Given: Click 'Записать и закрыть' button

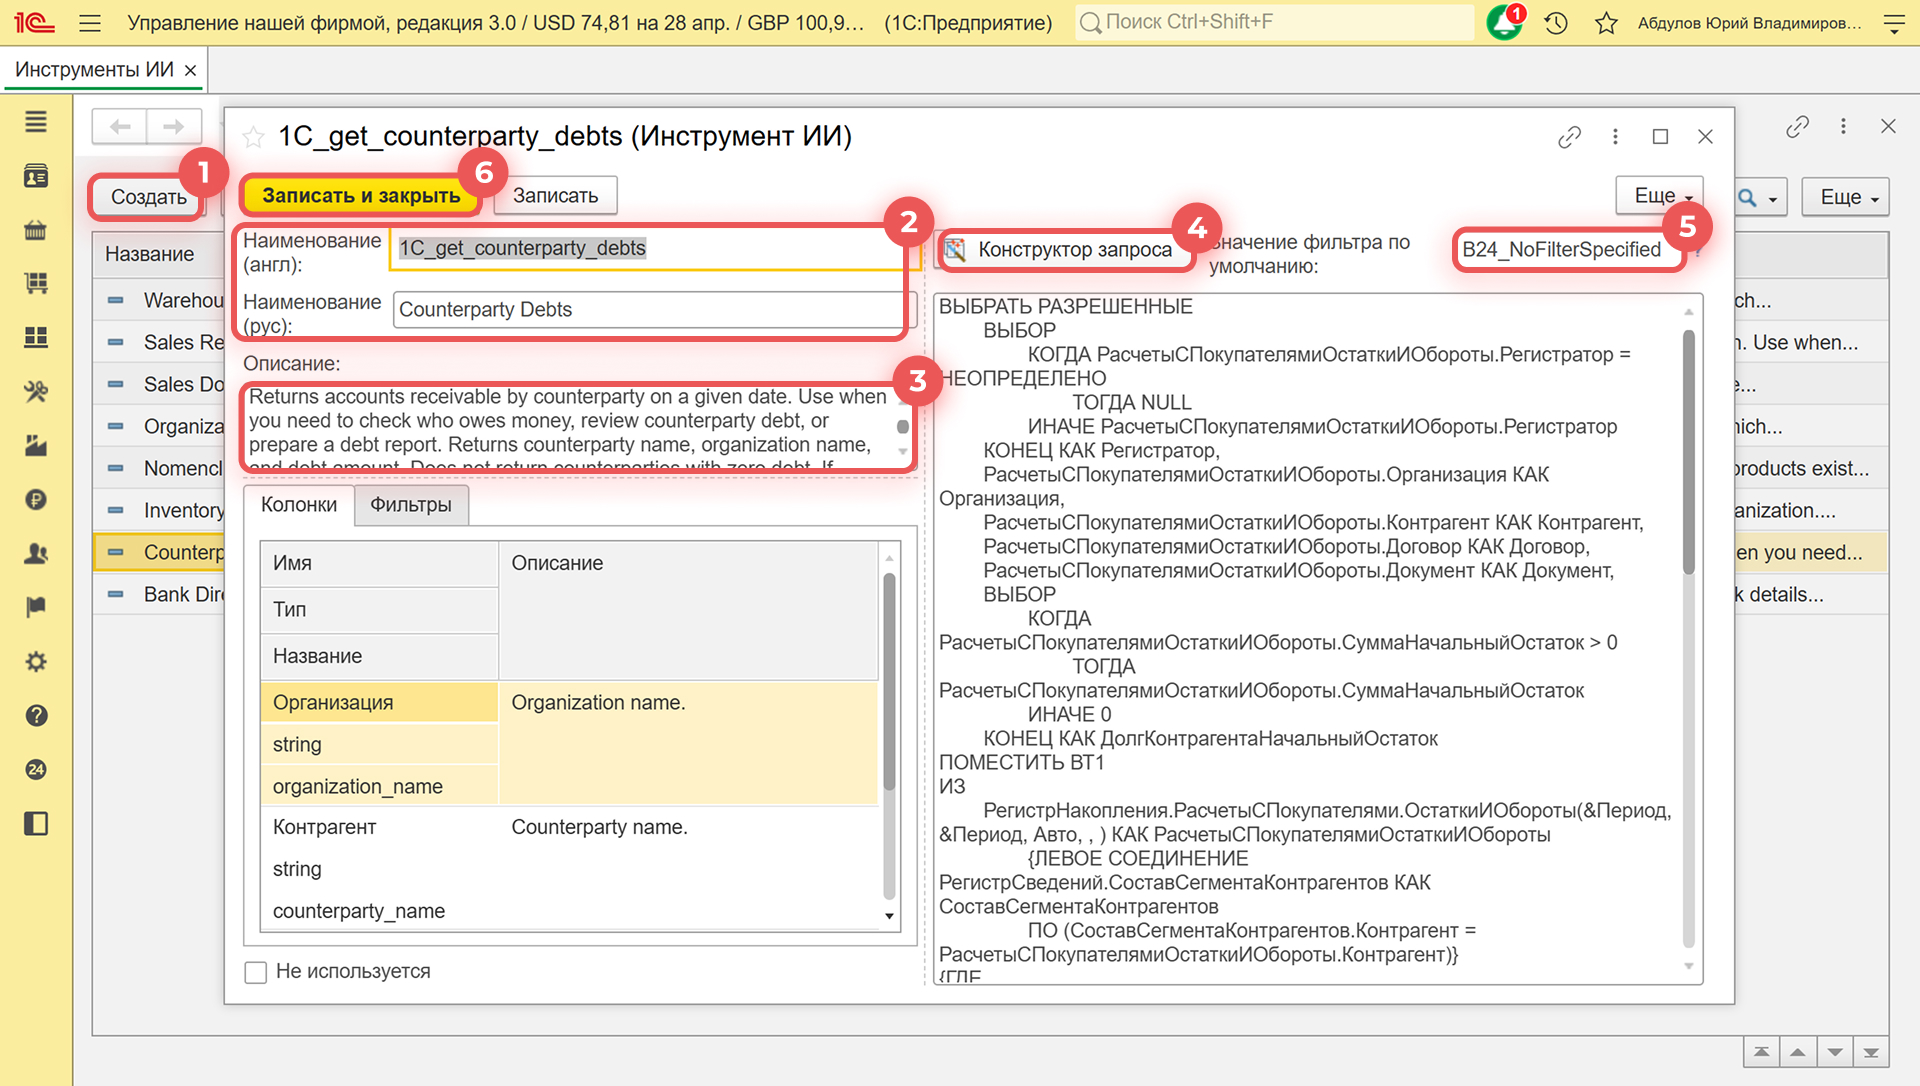Looking at the screenshot, I should point(361,196).
